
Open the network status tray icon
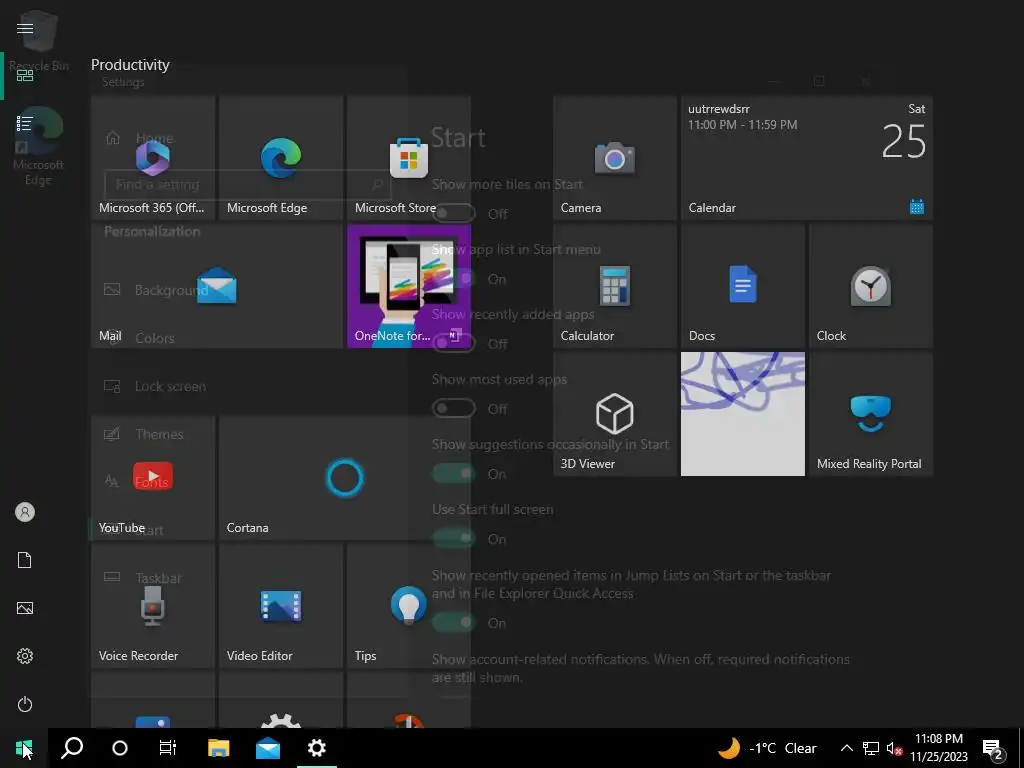(x=871, y=748)
